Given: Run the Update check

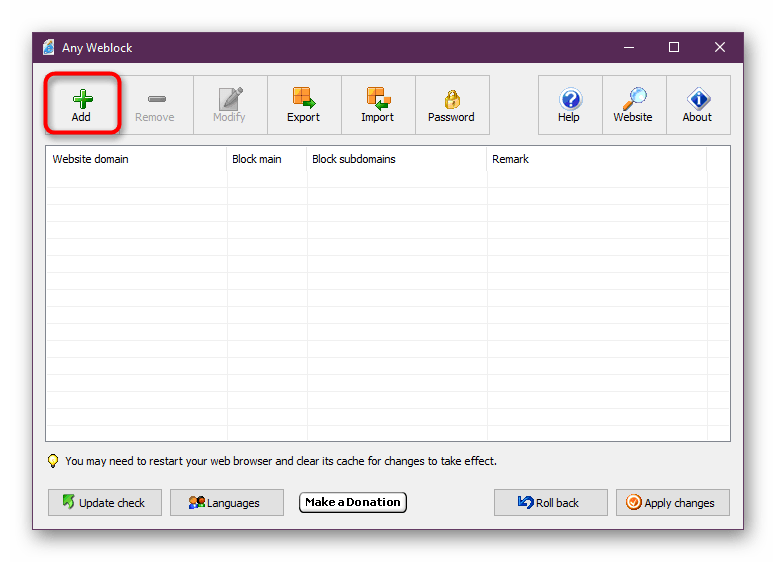Looking at the screenshot, I should click(x=104, y=502).
